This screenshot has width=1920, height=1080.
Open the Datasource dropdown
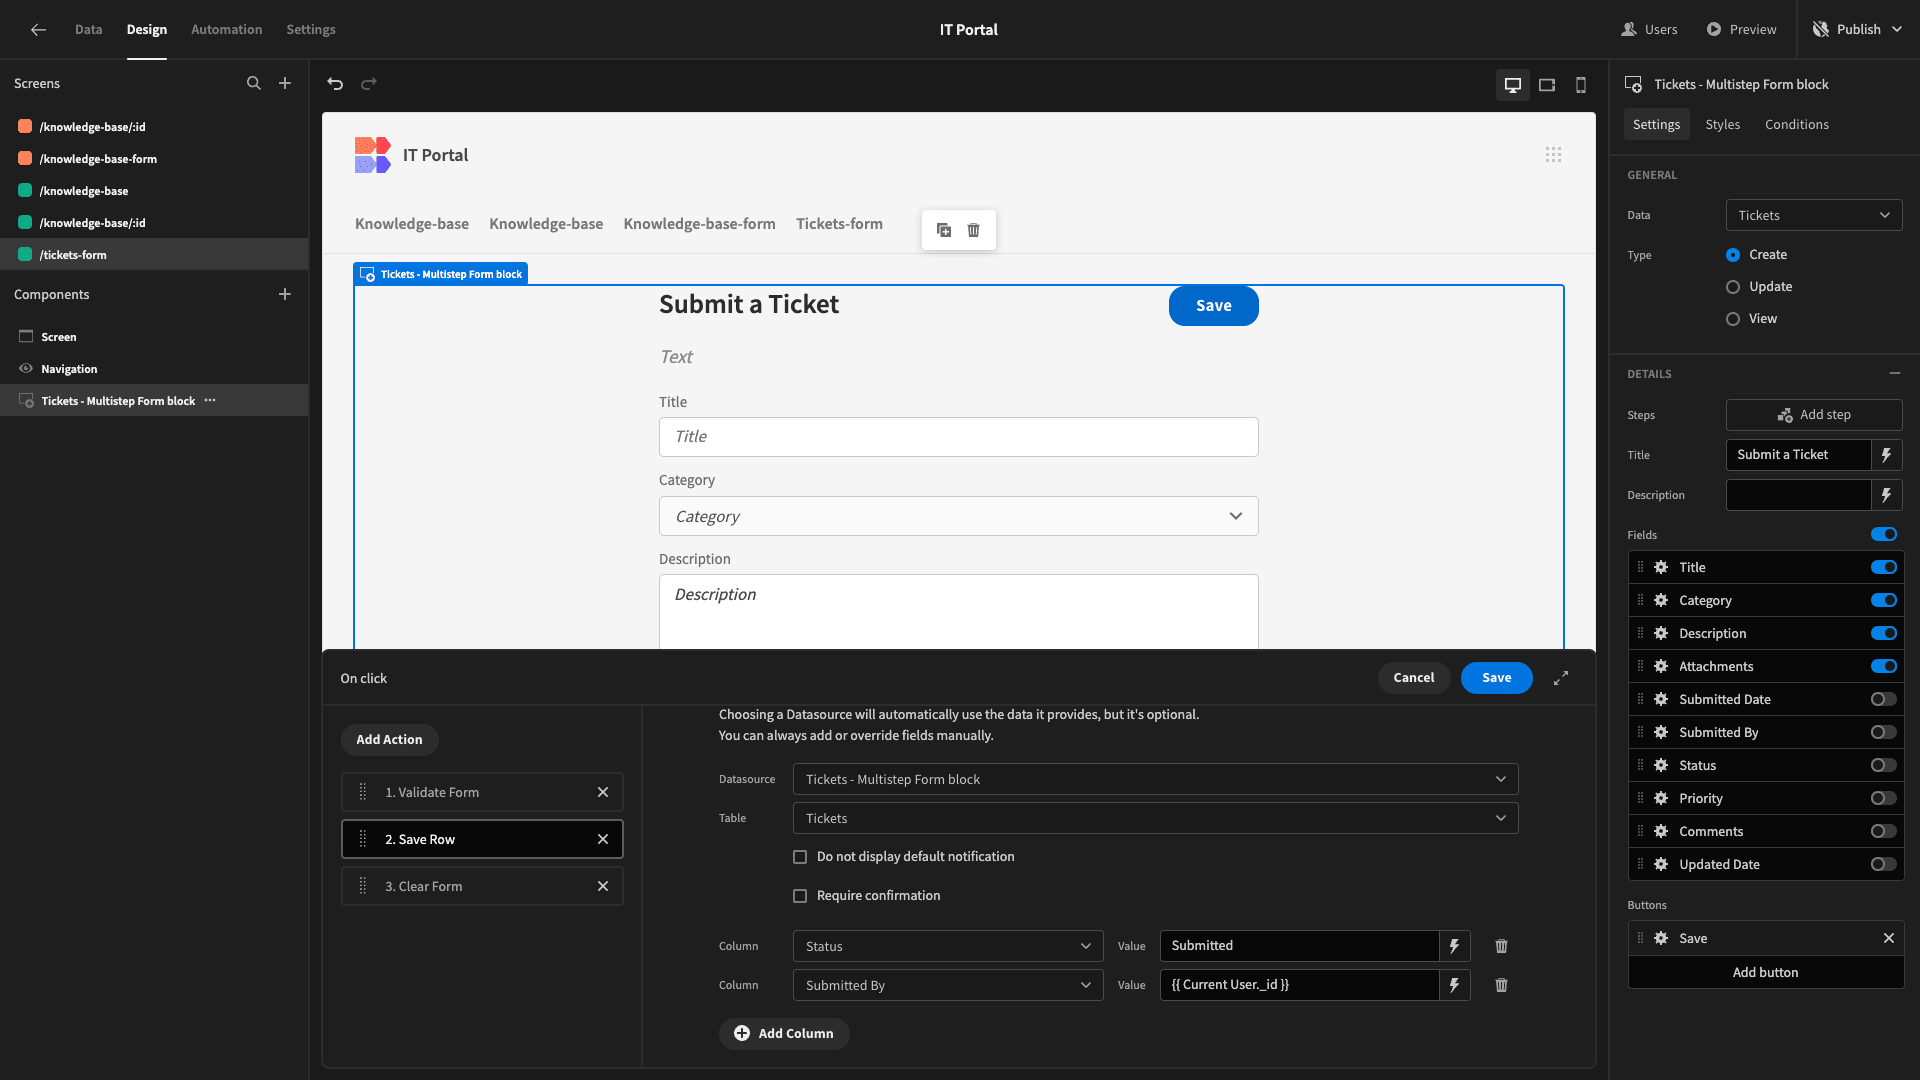click(1155, 779)
